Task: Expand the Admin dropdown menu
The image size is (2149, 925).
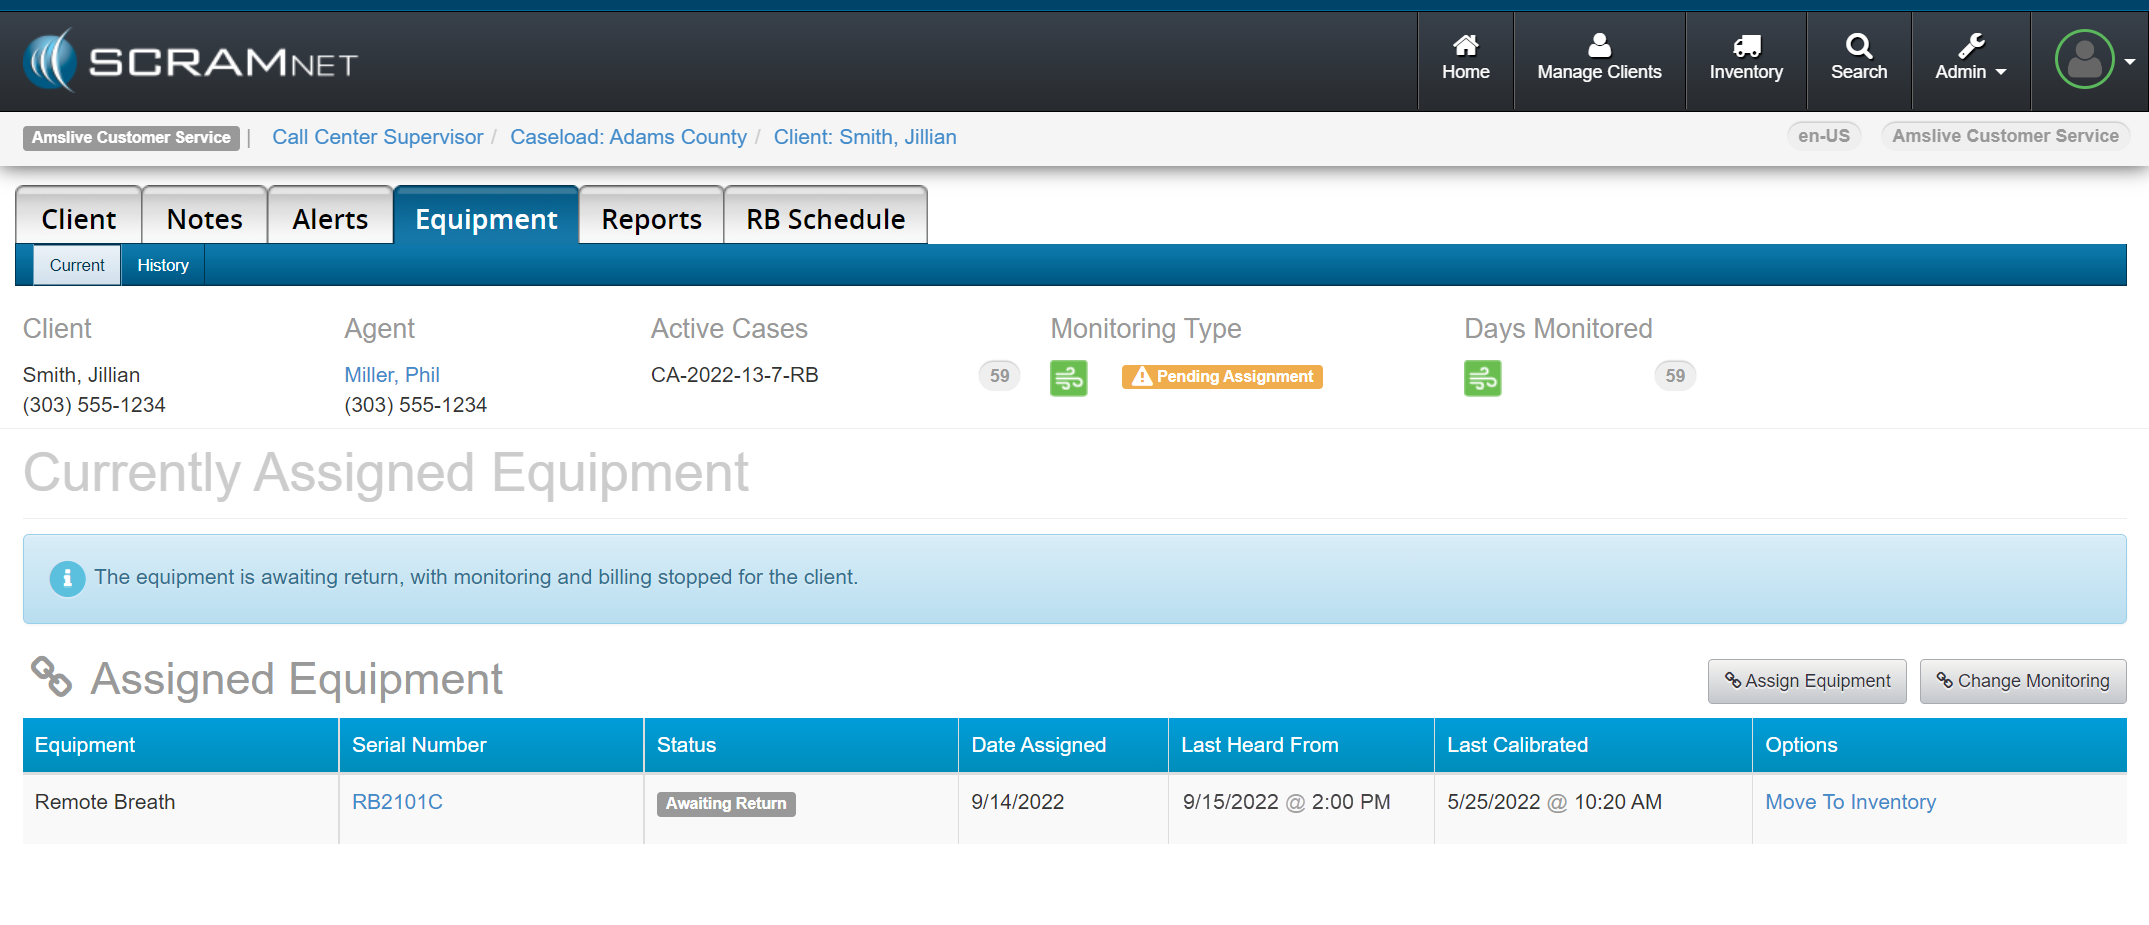Action: point(1970,58)
